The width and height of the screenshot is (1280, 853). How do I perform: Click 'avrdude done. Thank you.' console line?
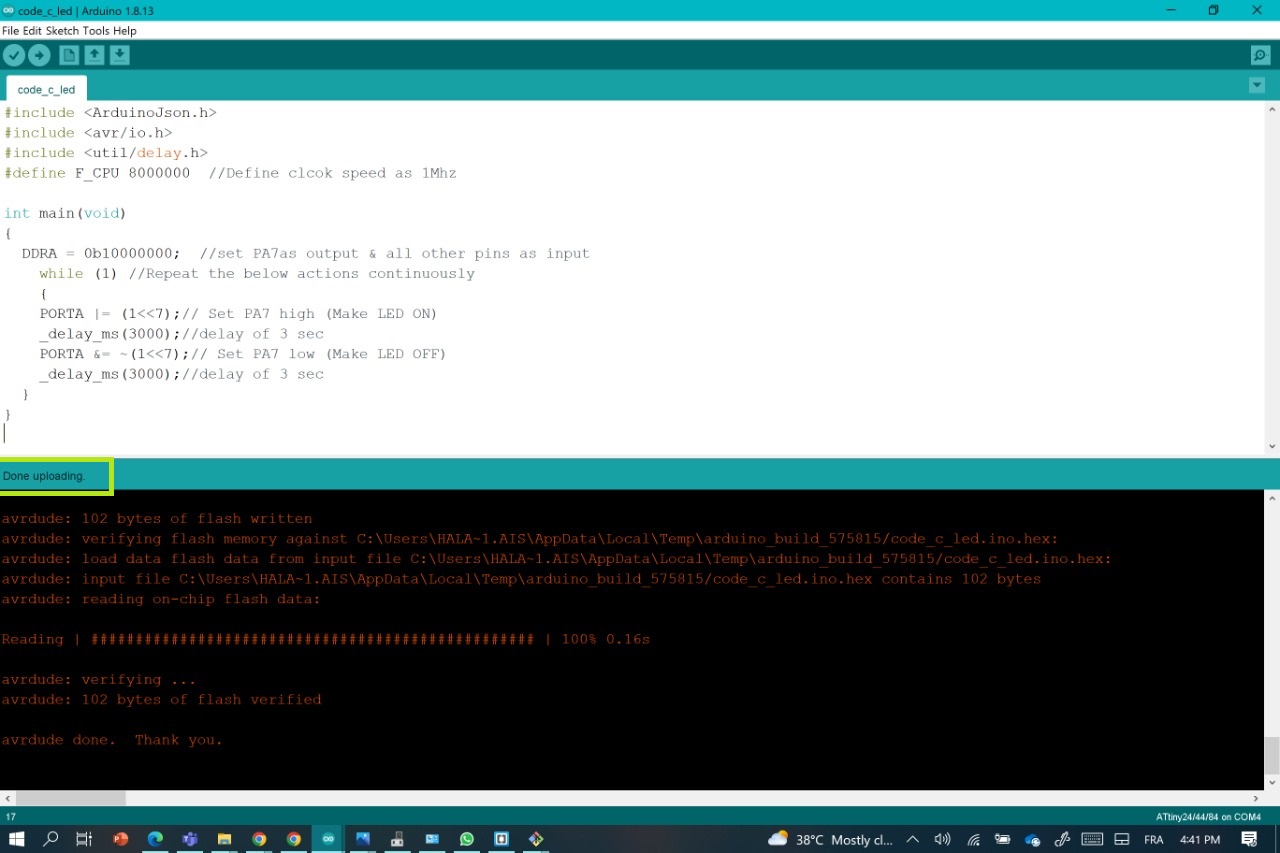(x=112, y=740)
